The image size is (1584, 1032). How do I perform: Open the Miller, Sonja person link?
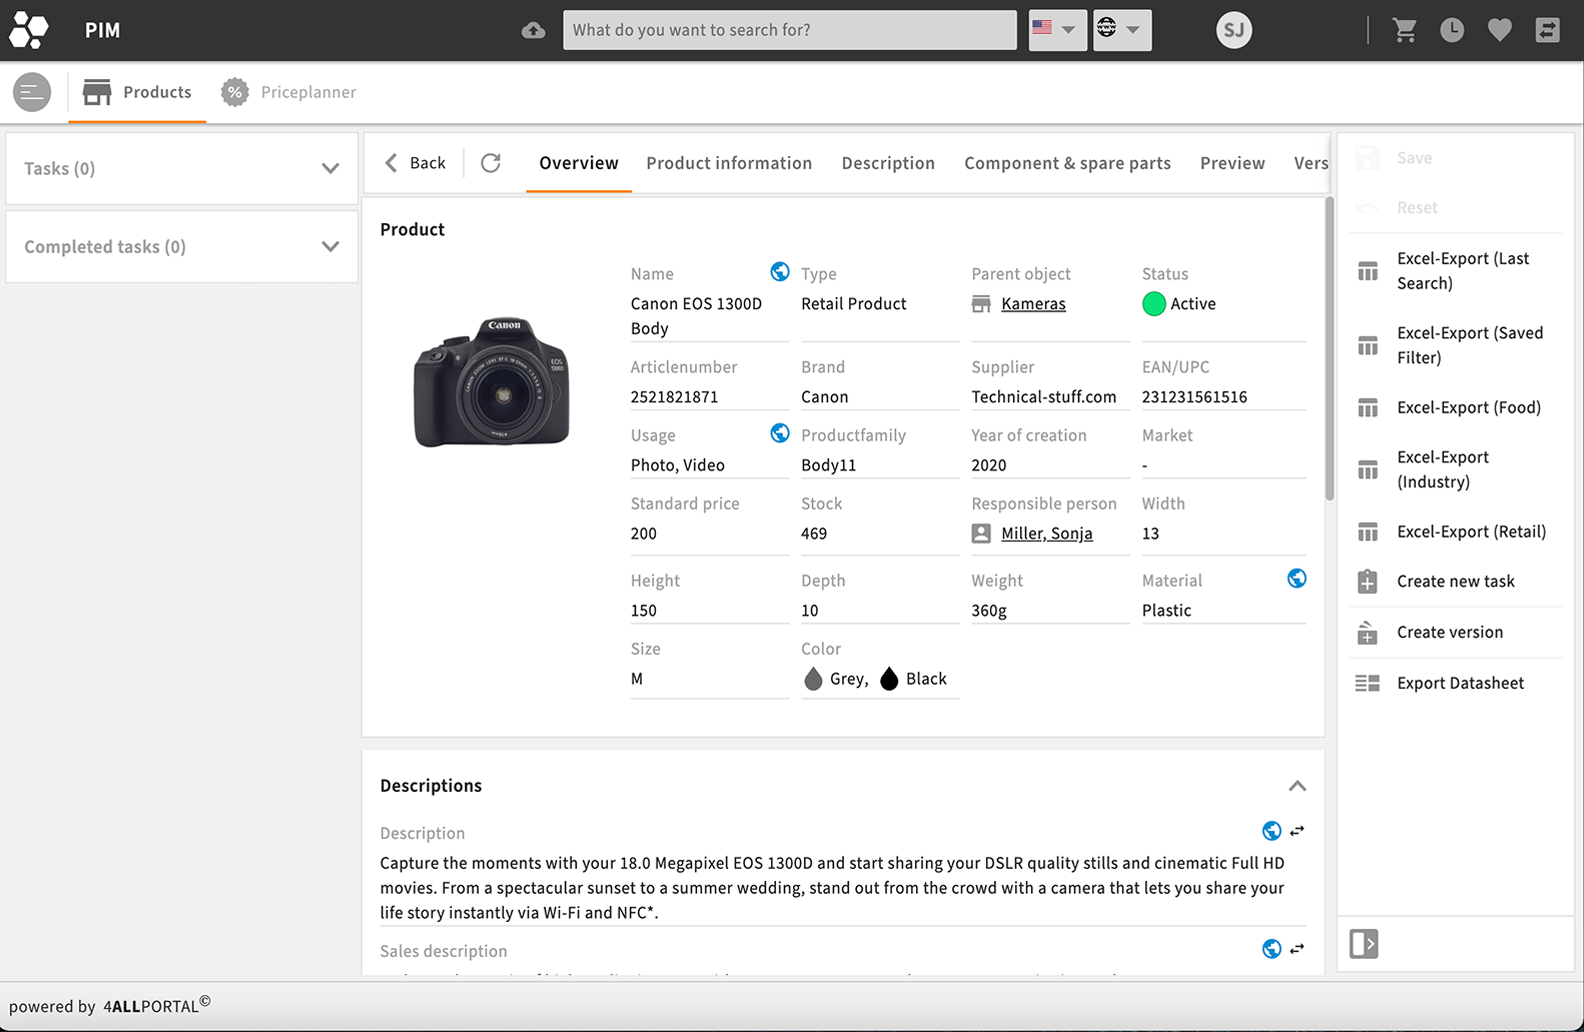[1046, 534]
